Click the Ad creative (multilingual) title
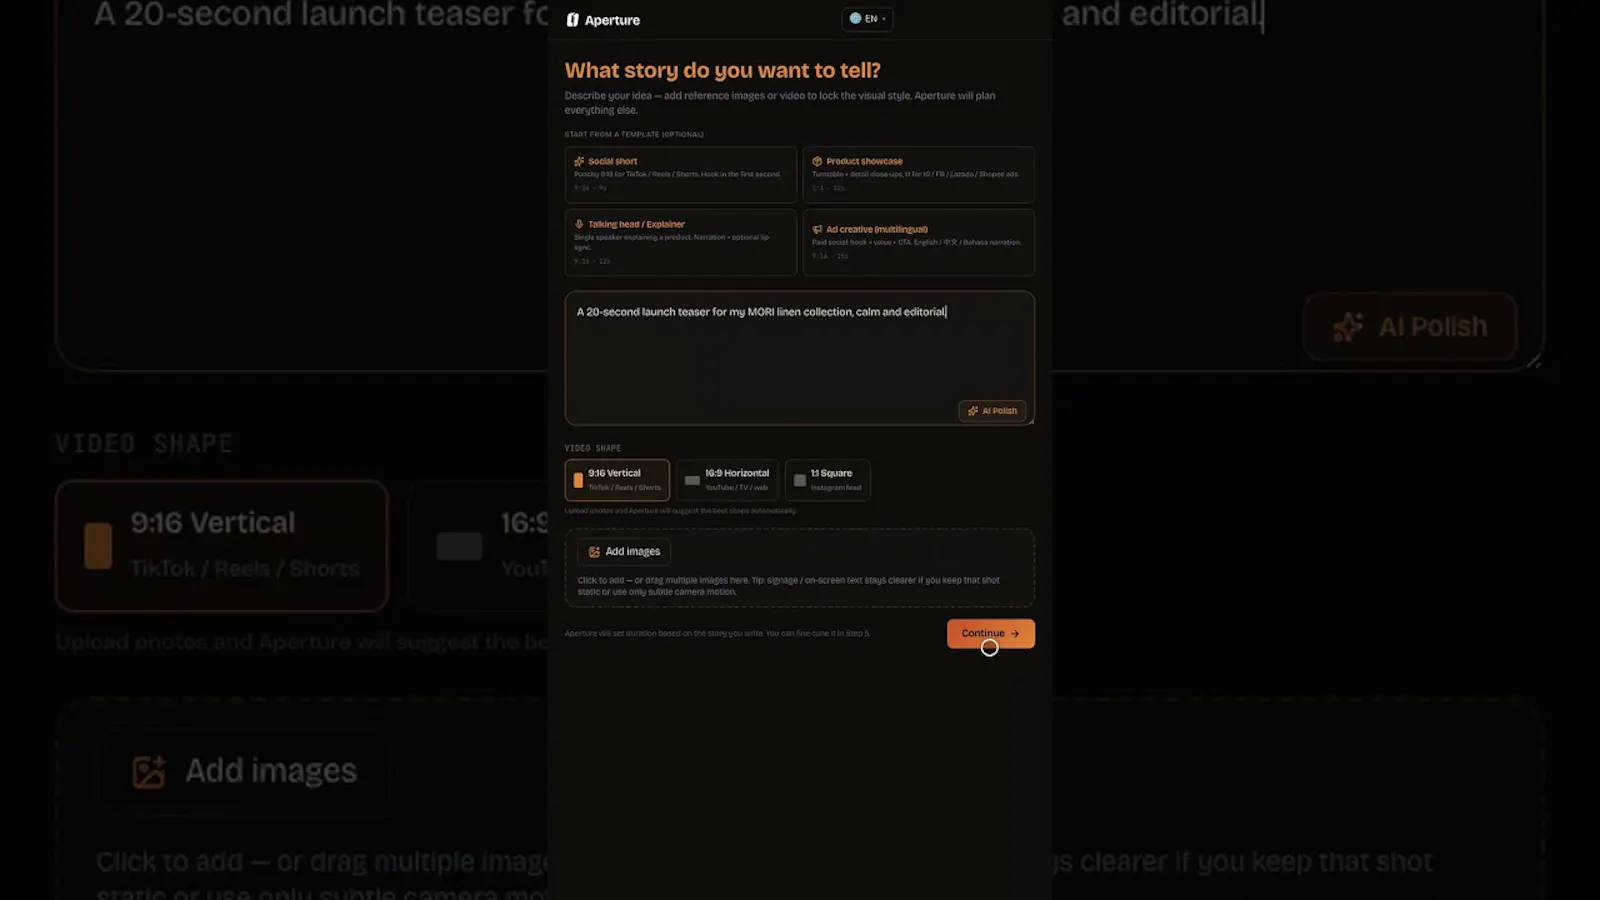Image resolution: width=1600 pixels, height=900 pixels. point(876,229)
